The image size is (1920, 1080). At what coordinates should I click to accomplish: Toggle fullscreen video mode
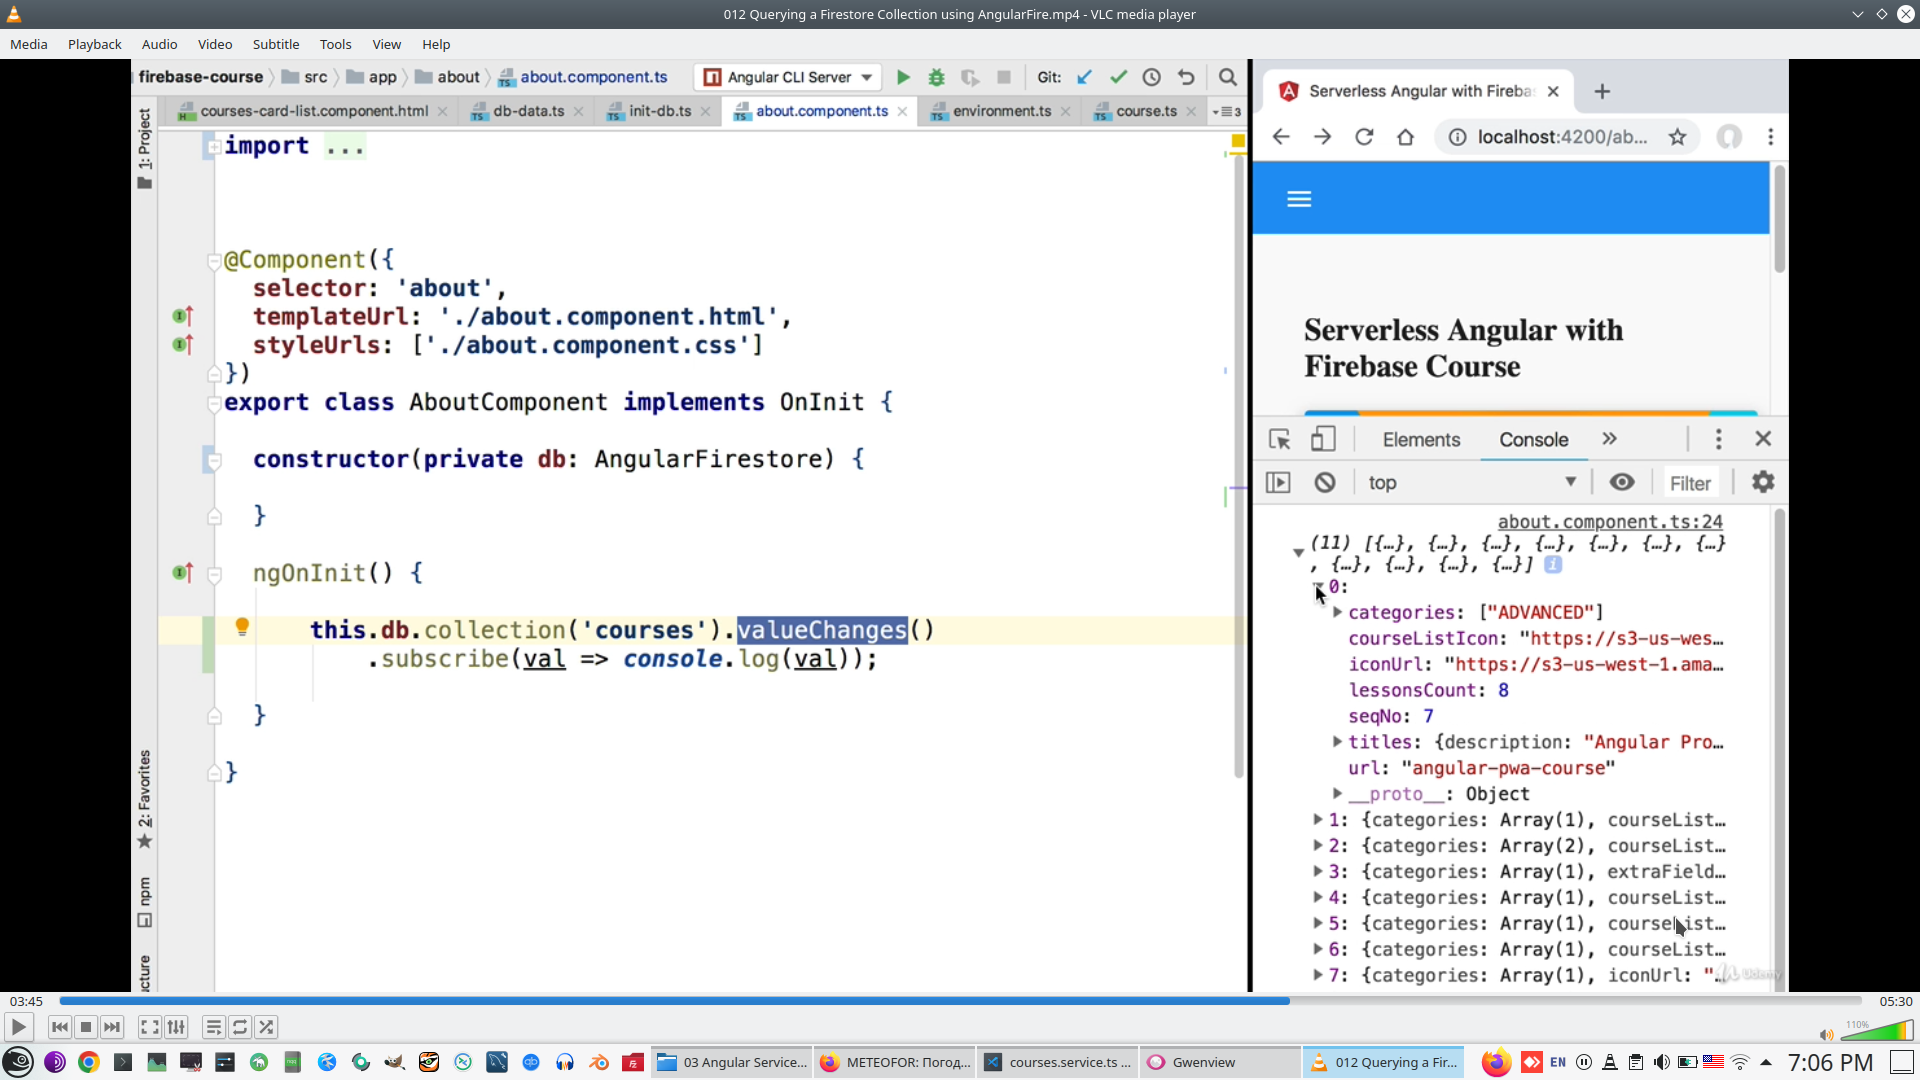click(149, 1027)
